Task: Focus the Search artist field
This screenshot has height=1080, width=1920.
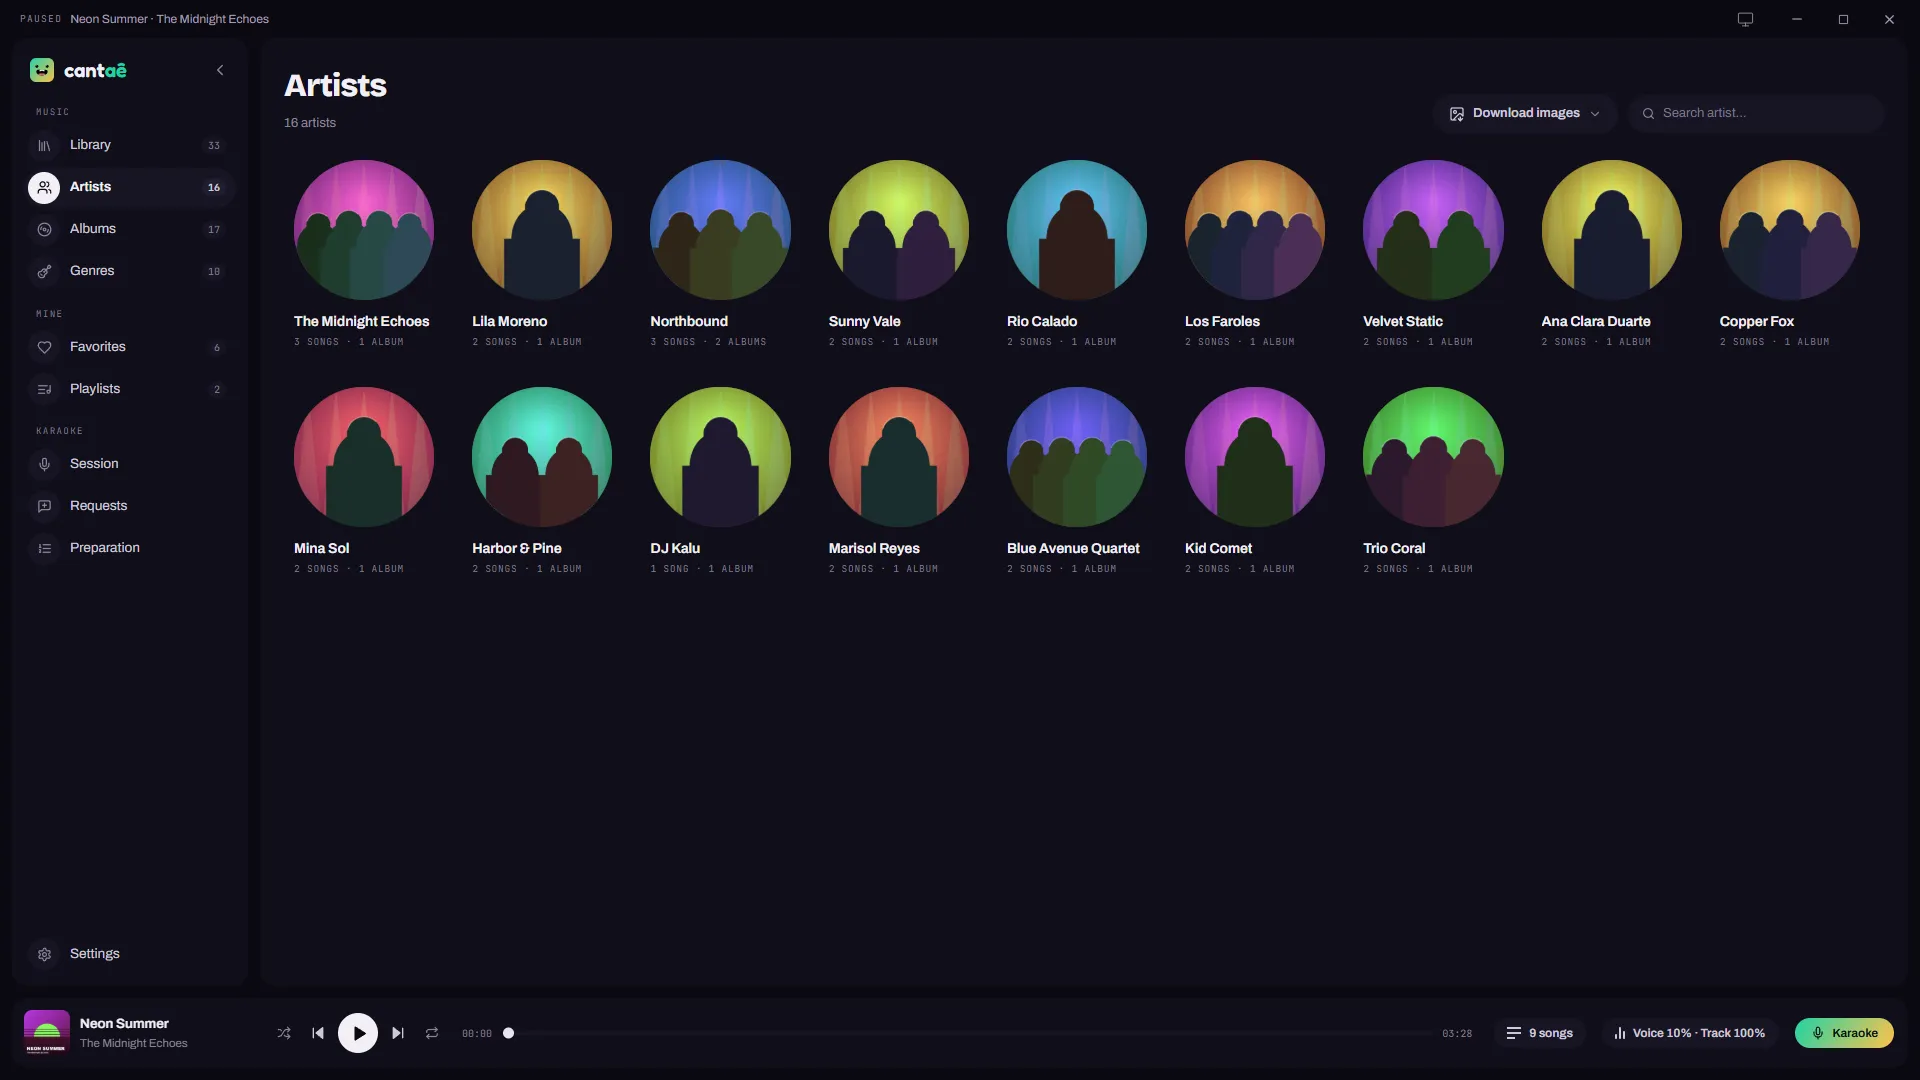Action: tap(1757, 113)
